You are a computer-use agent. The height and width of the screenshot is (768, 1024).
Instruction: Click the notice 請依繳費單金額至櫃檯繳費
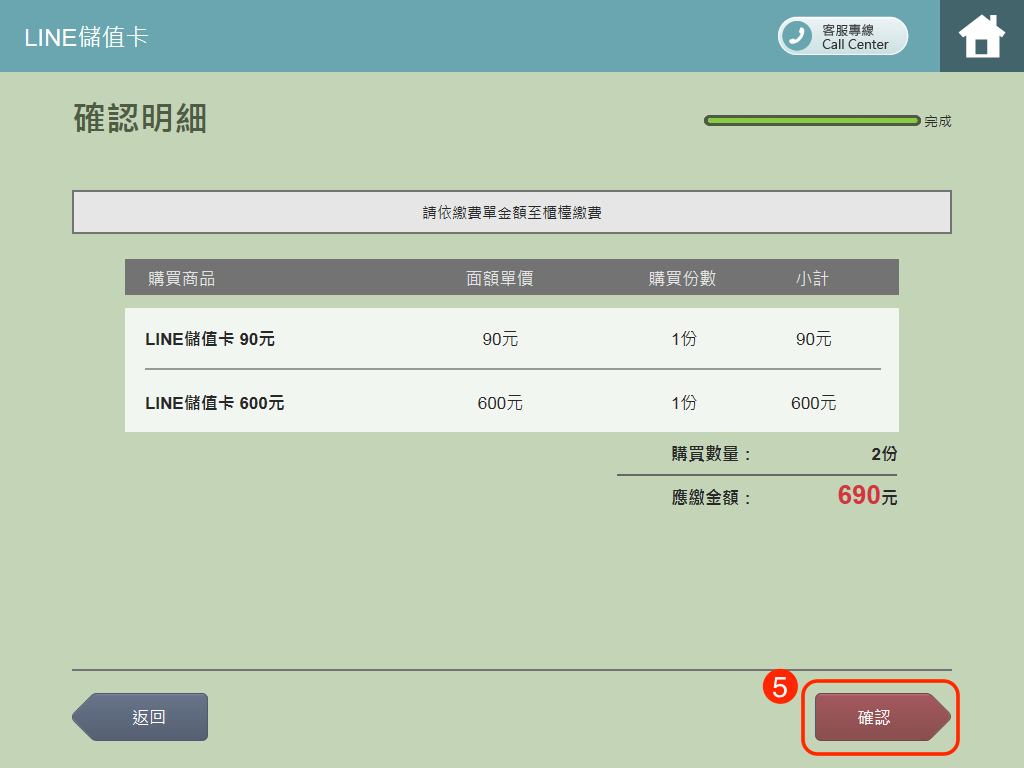[x=511, y=212]
